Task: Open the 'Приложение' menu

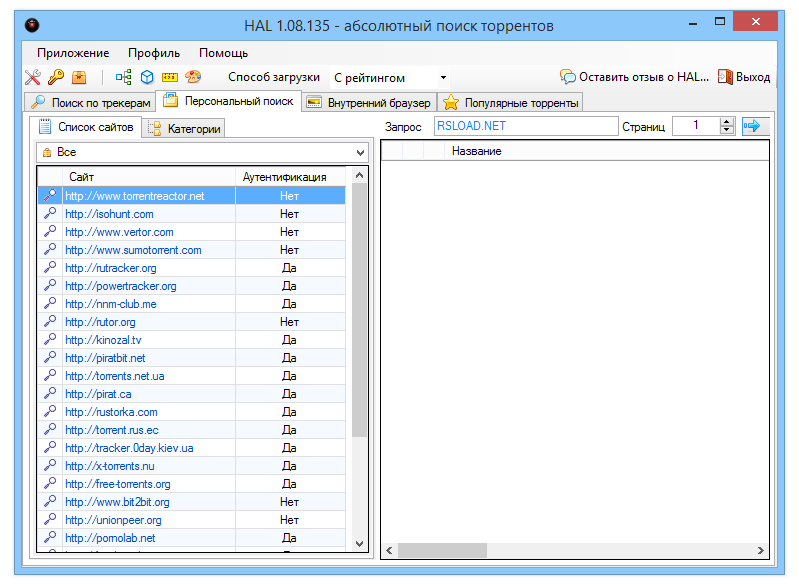Action: [73, 53]
